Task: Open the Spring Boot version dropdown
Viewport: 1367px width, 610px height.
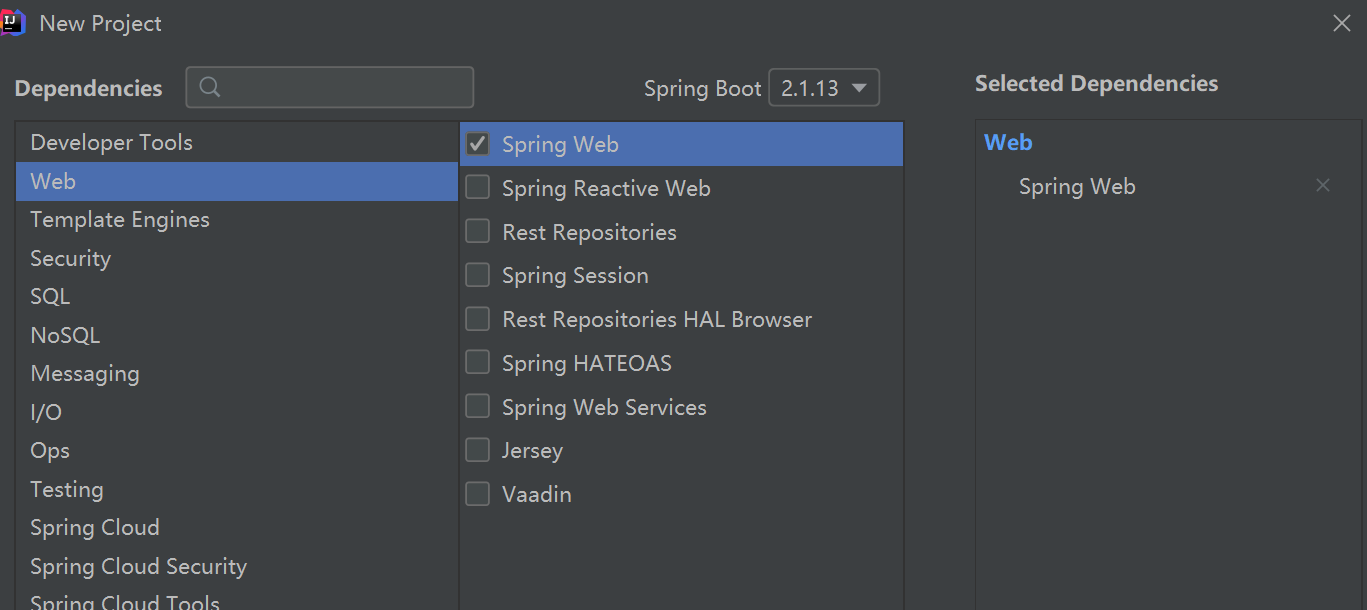Action: click(823, 87)
